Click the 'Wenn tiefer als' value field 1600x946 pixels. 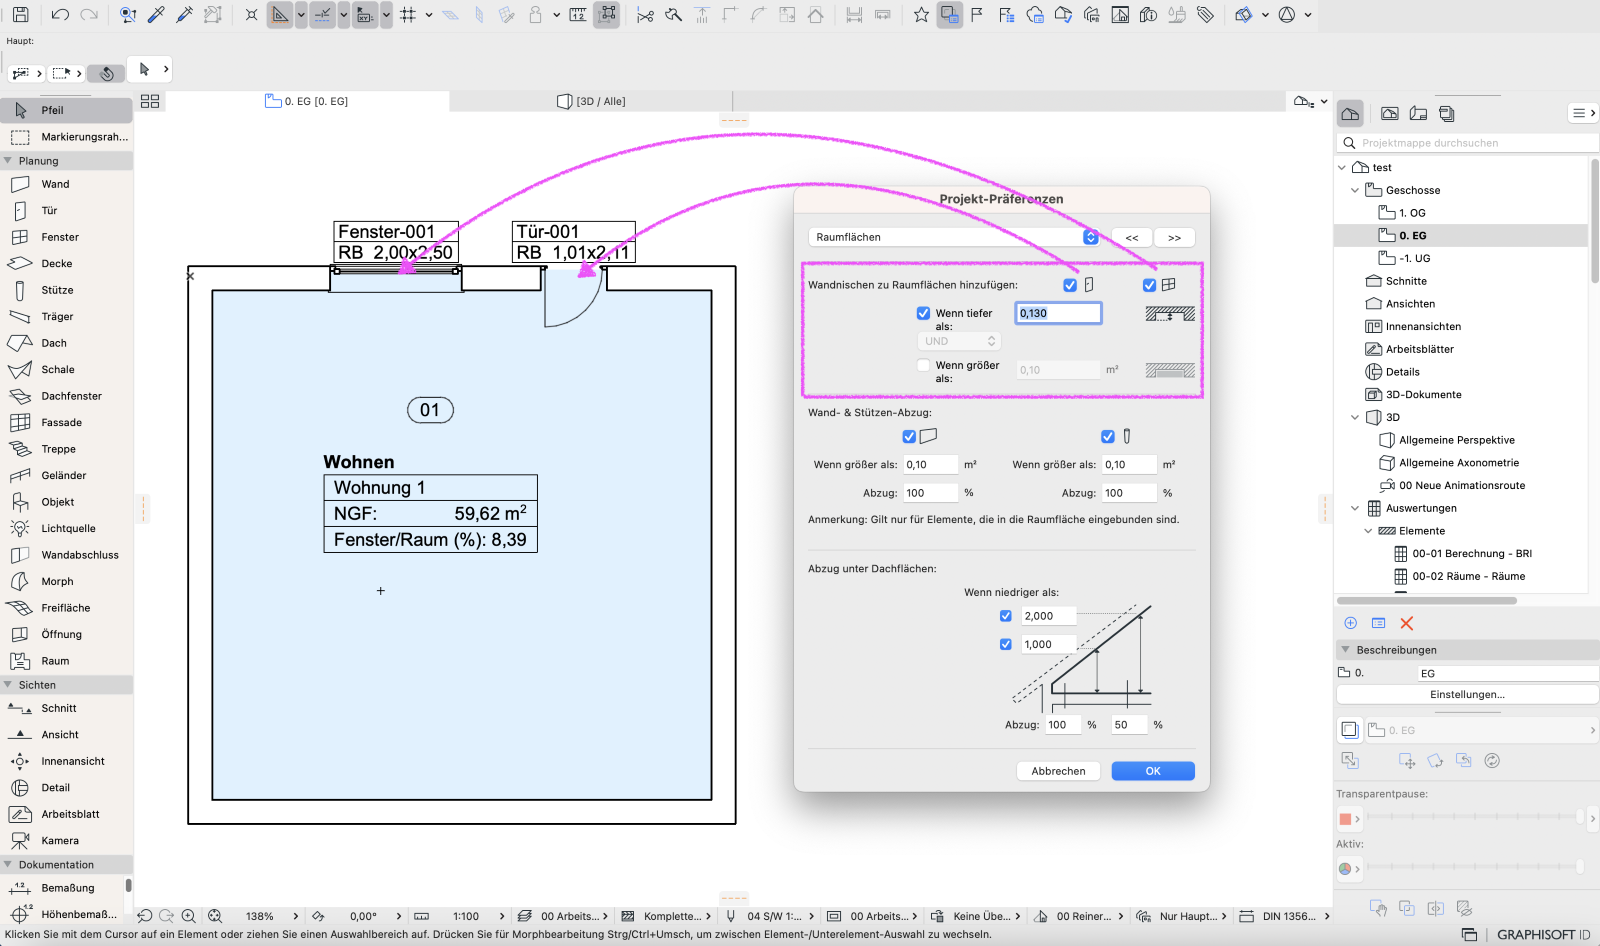(1058, 313)
